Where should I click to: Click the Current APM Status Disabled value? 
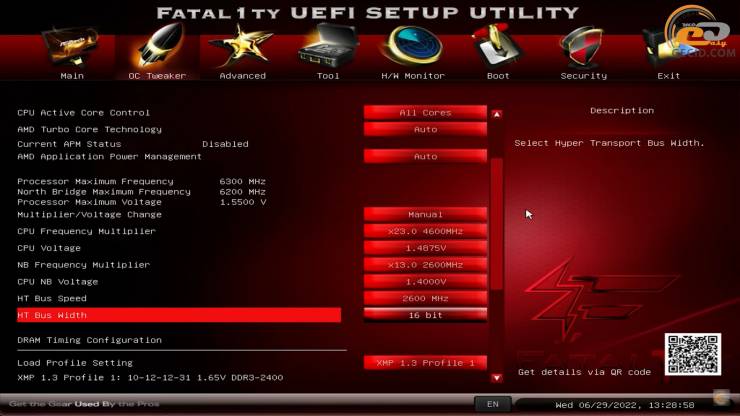coord(225,144)
